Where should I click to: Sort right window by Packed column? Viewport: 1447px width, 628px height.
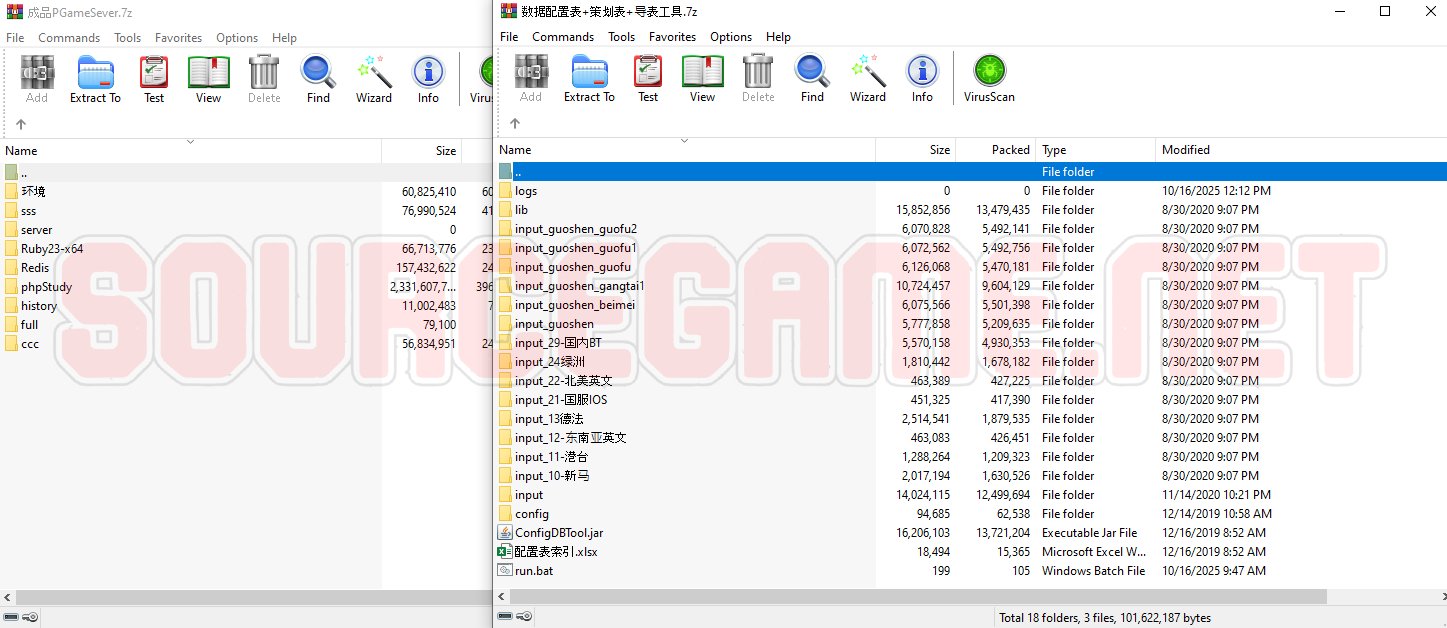(x=1010, y=150)
